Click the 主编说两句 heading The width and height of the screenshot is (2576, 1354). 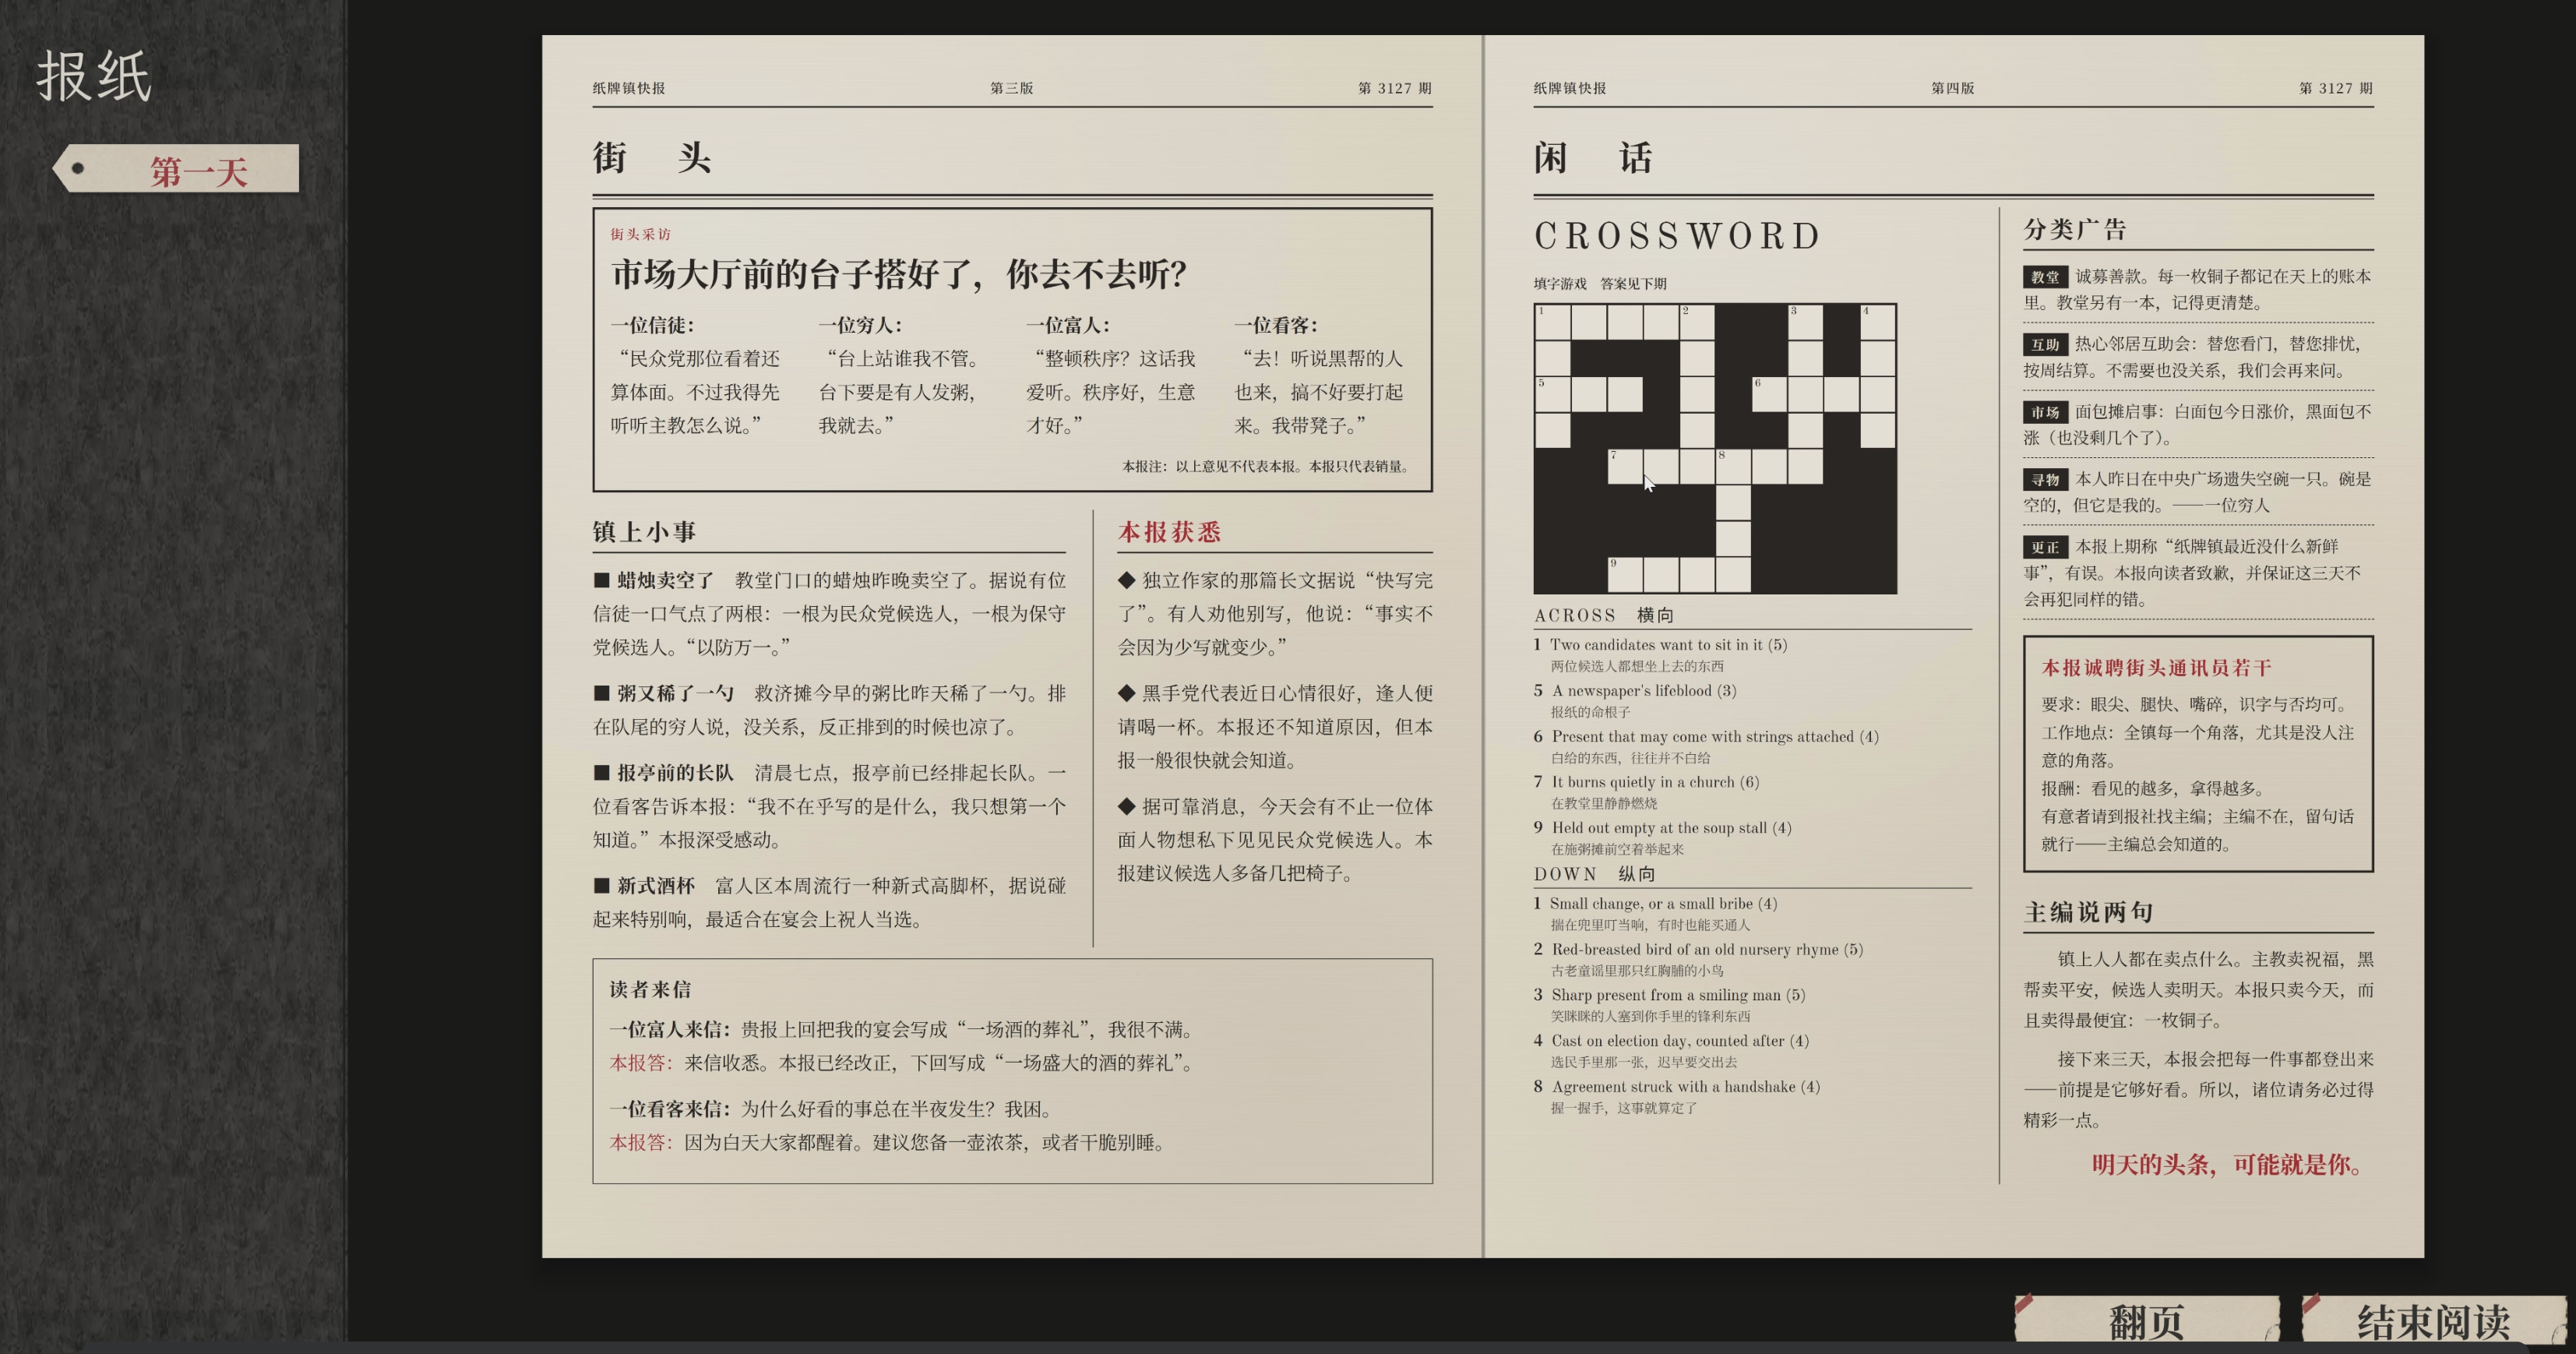click(2088, 912)
